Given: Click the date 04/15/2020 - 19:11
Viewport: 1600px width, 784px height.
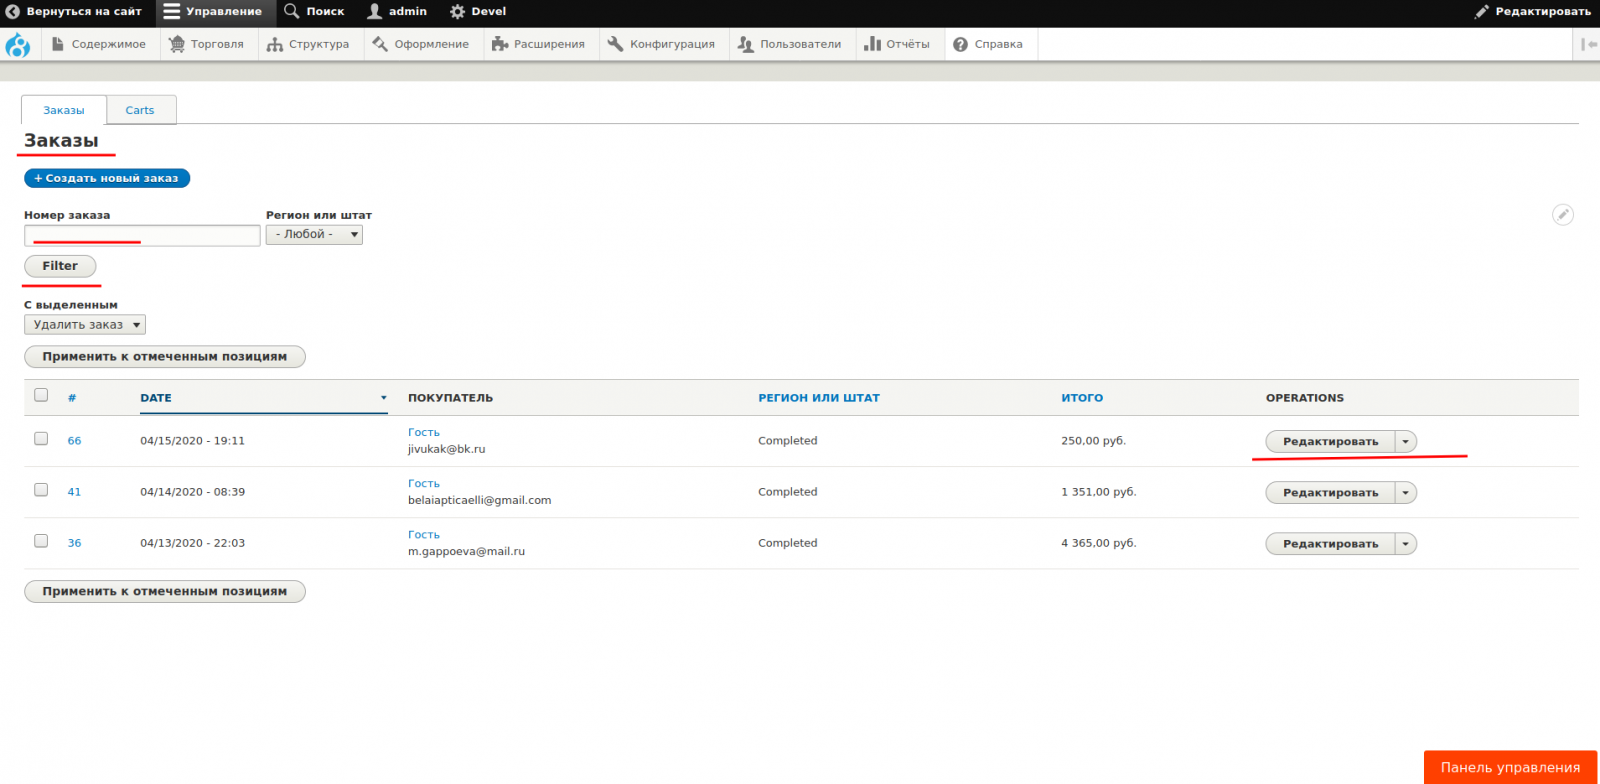Looking at the screenshot, I should click(x=192, y=441).
